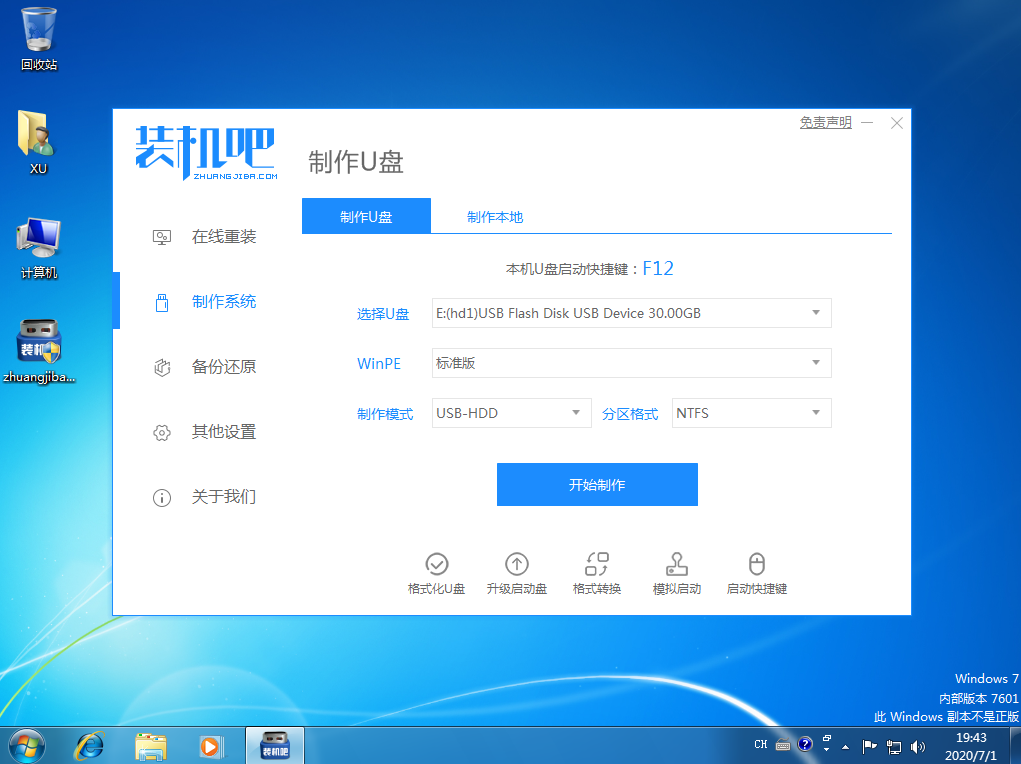
Task: Click the Internet Explorer taskbar icon
Action: (90, 744)
